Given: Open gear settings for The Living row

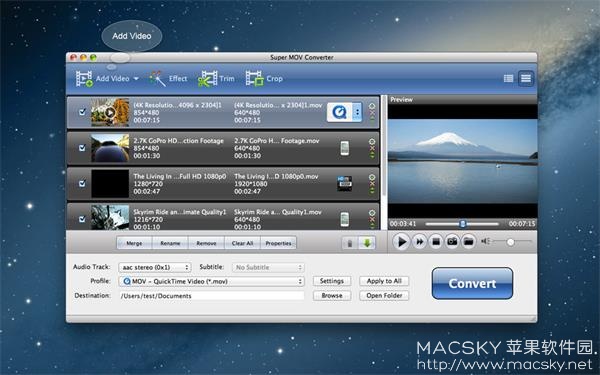Looking at the screenshot, I should 372,177.
